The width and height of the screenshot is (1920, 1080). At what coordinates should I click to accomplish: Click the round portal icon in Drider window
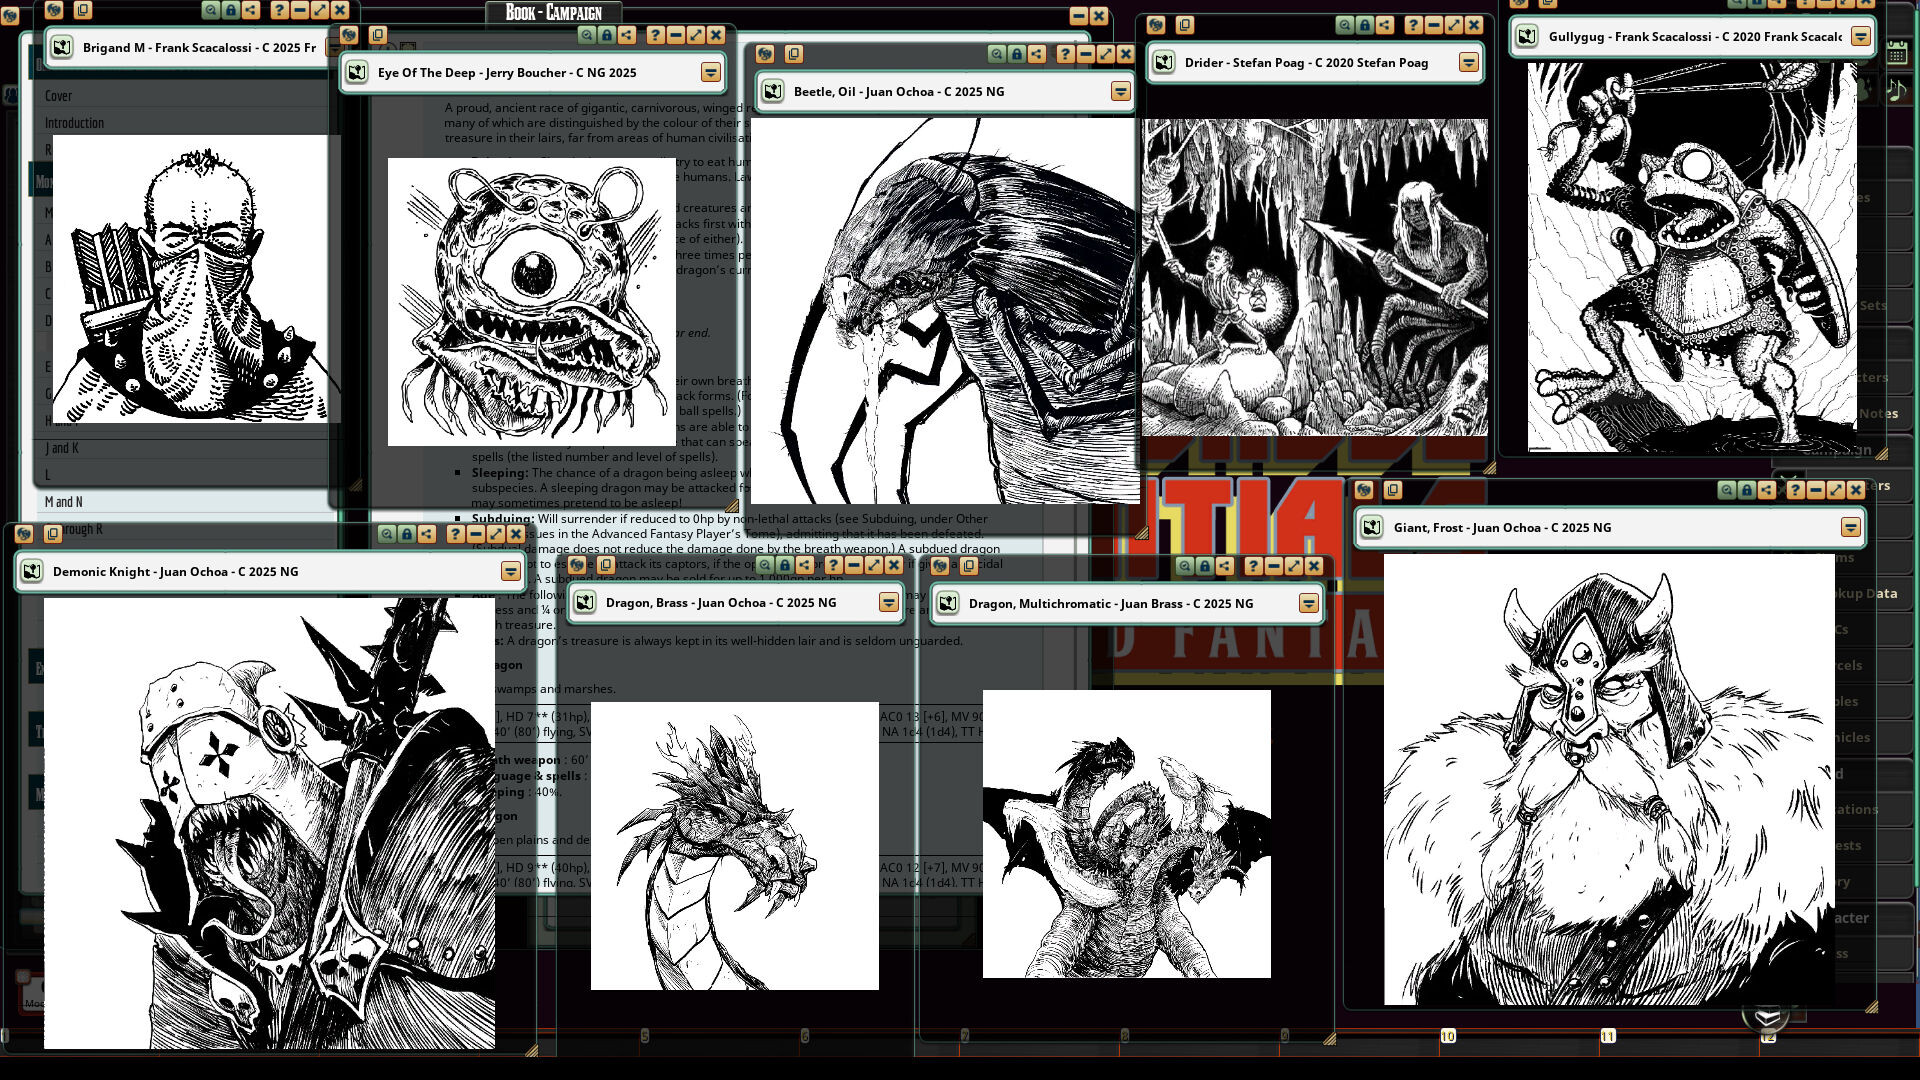[x=1156, y=25]
